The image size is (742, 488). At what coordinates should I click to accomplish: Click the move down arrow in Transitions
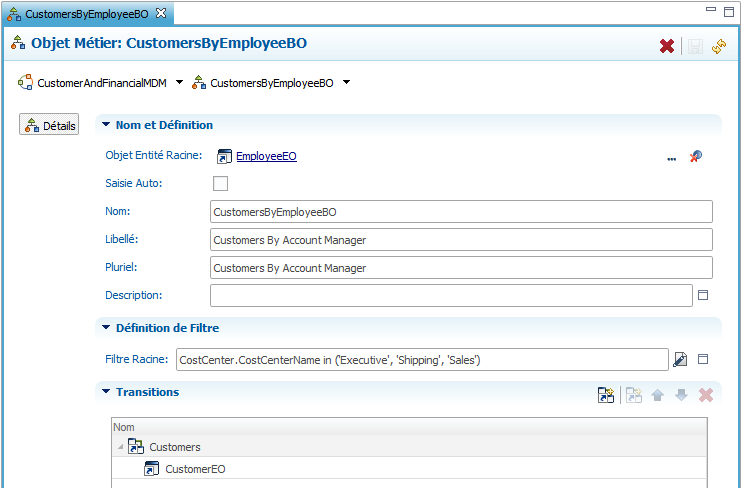coord(681,395)
